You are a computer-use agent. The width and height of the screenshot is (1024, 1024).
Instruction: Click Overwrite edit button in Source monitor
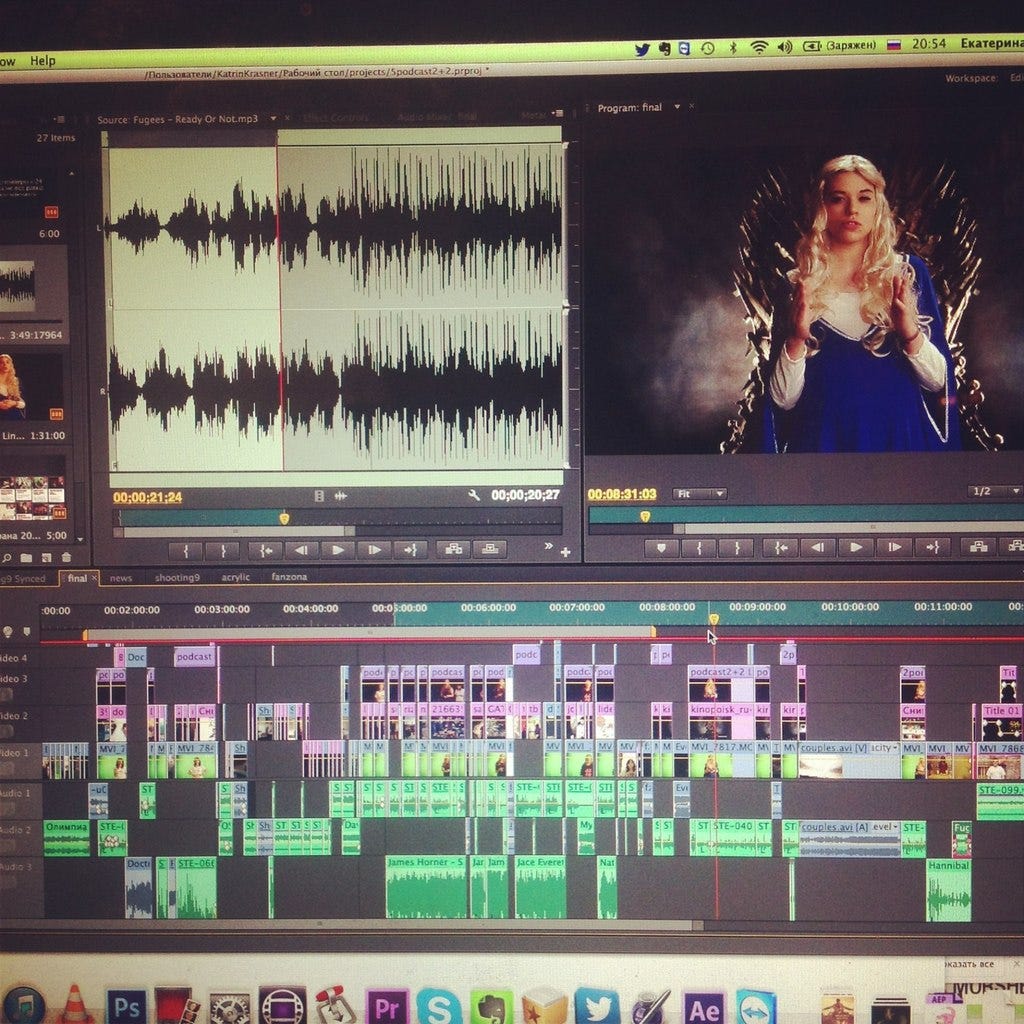pos(490,549)
